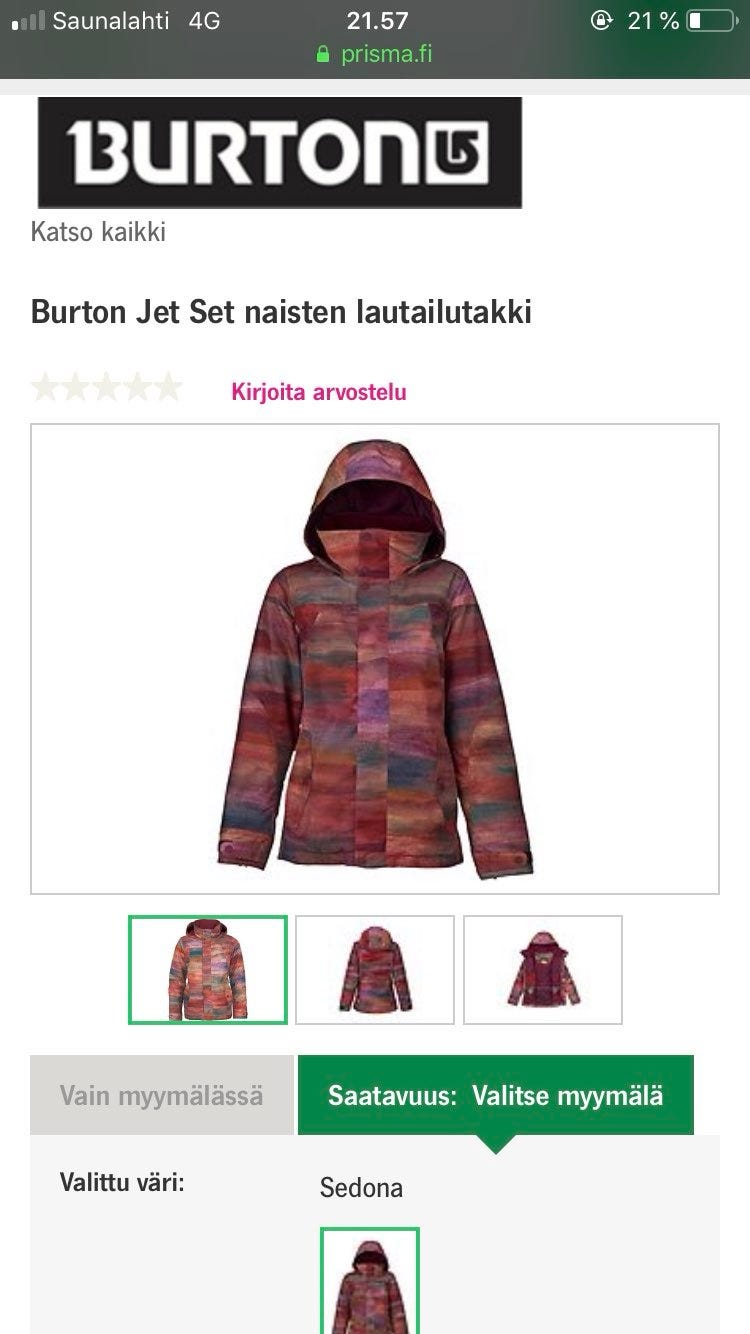The image size is (750, 1334).
Task: Switch to the Vain myymälässä tab
Action: click(x=162, y=1095)
